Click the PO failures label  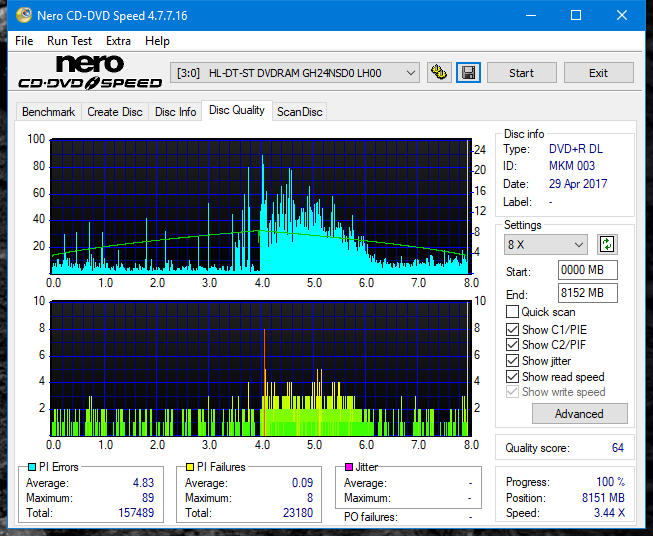(x=371, y=517)
